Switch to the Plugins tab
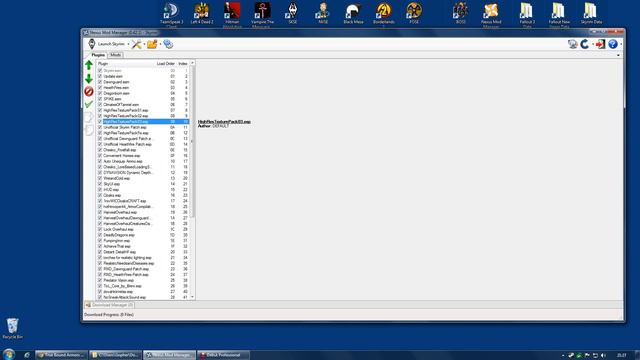The height and width of the screenshot is (360, 640). click(x=98, y=55)
